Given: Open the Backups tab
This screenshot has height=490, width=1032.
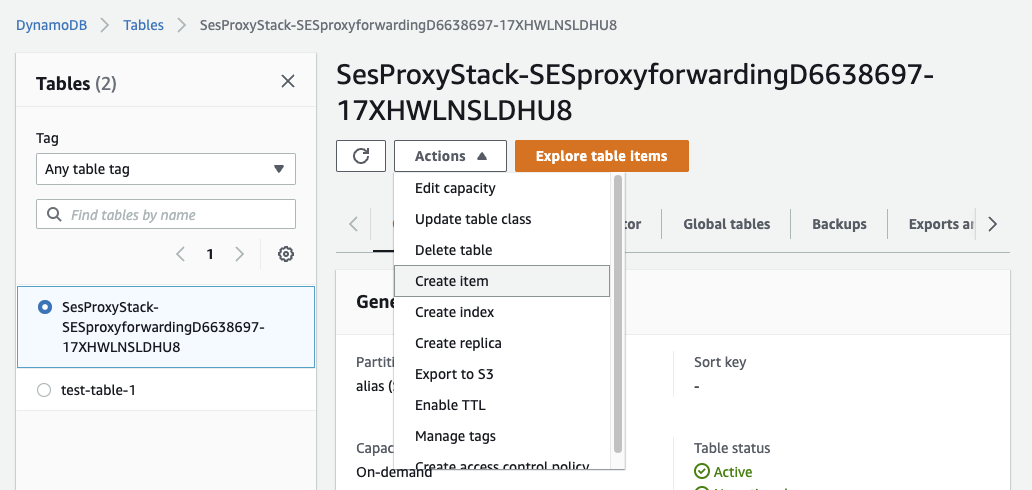Looking at the screenshot, I should click(839, 225).
